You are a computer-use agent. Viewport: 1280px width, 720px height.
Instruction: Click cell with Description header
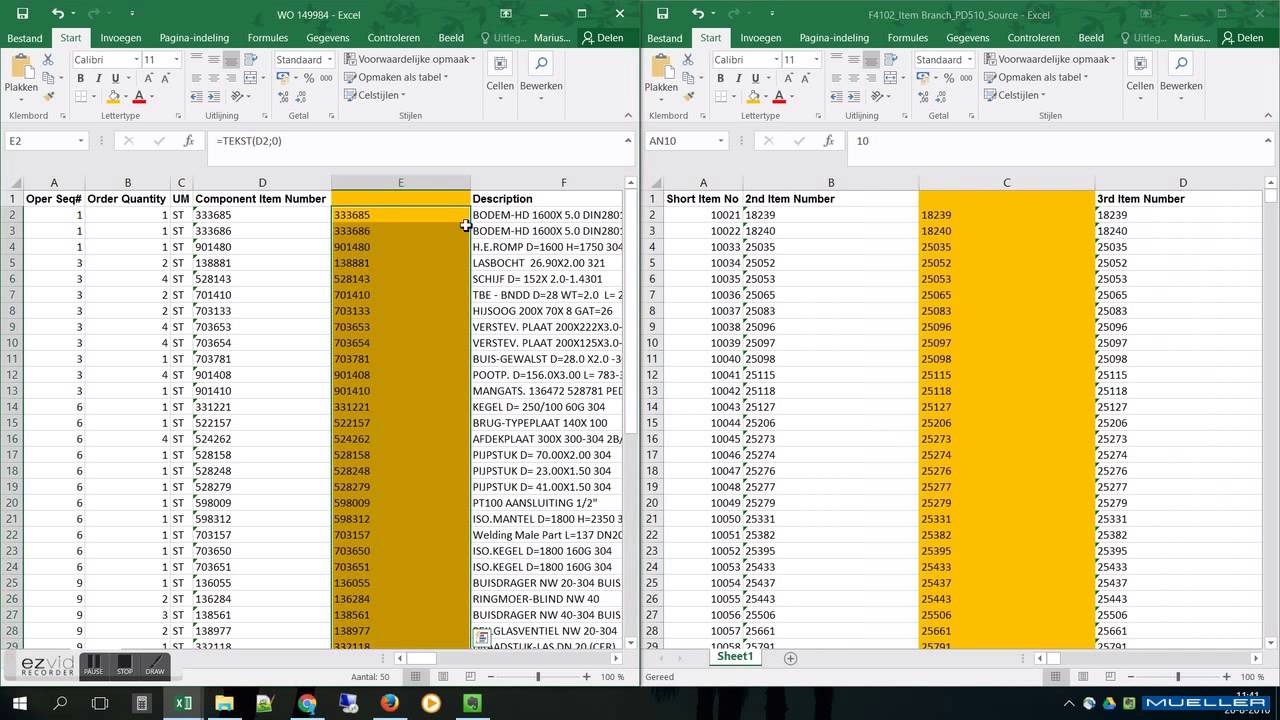(x=546, y=199)
